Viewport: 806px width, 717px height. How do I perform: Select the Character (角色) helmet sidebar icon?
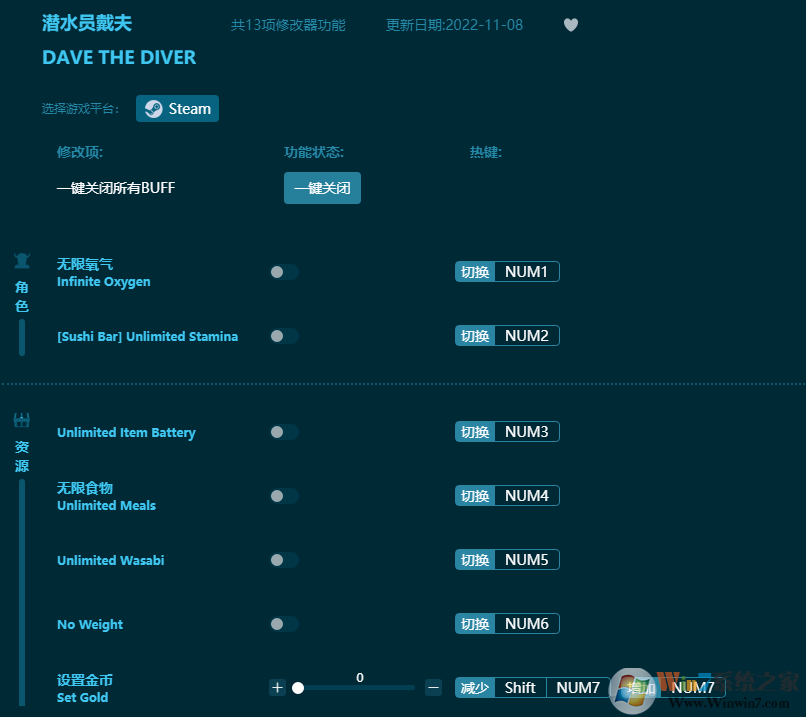[x=22, y=258]
